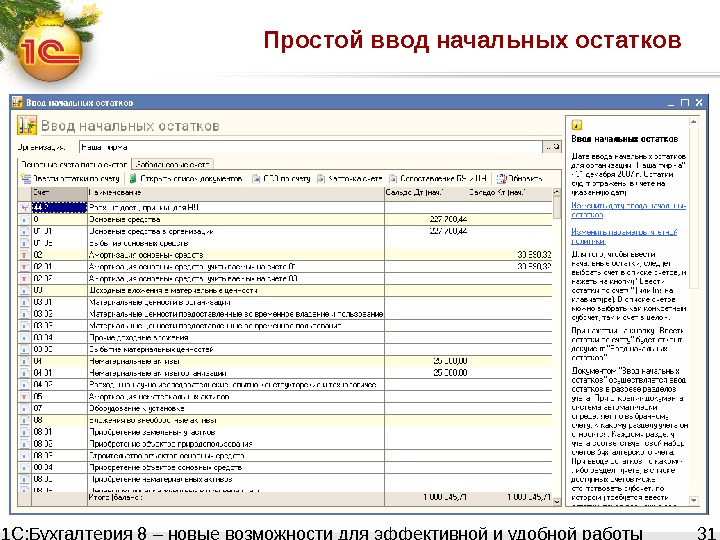Open the 'ОСВ по счету' report icon
720x540 pixels.
point(256,179)
